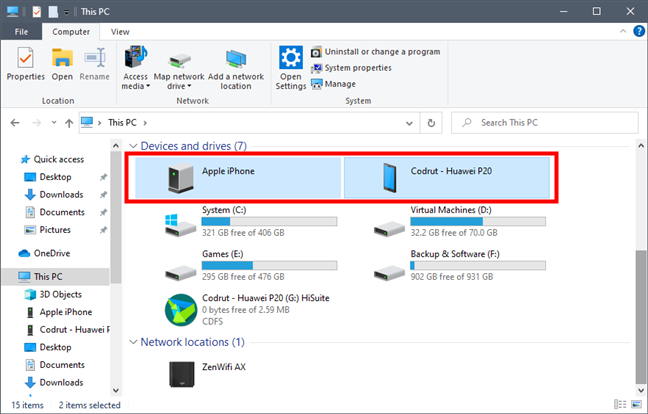Switch to the View ribbon tab

[120, 31]
